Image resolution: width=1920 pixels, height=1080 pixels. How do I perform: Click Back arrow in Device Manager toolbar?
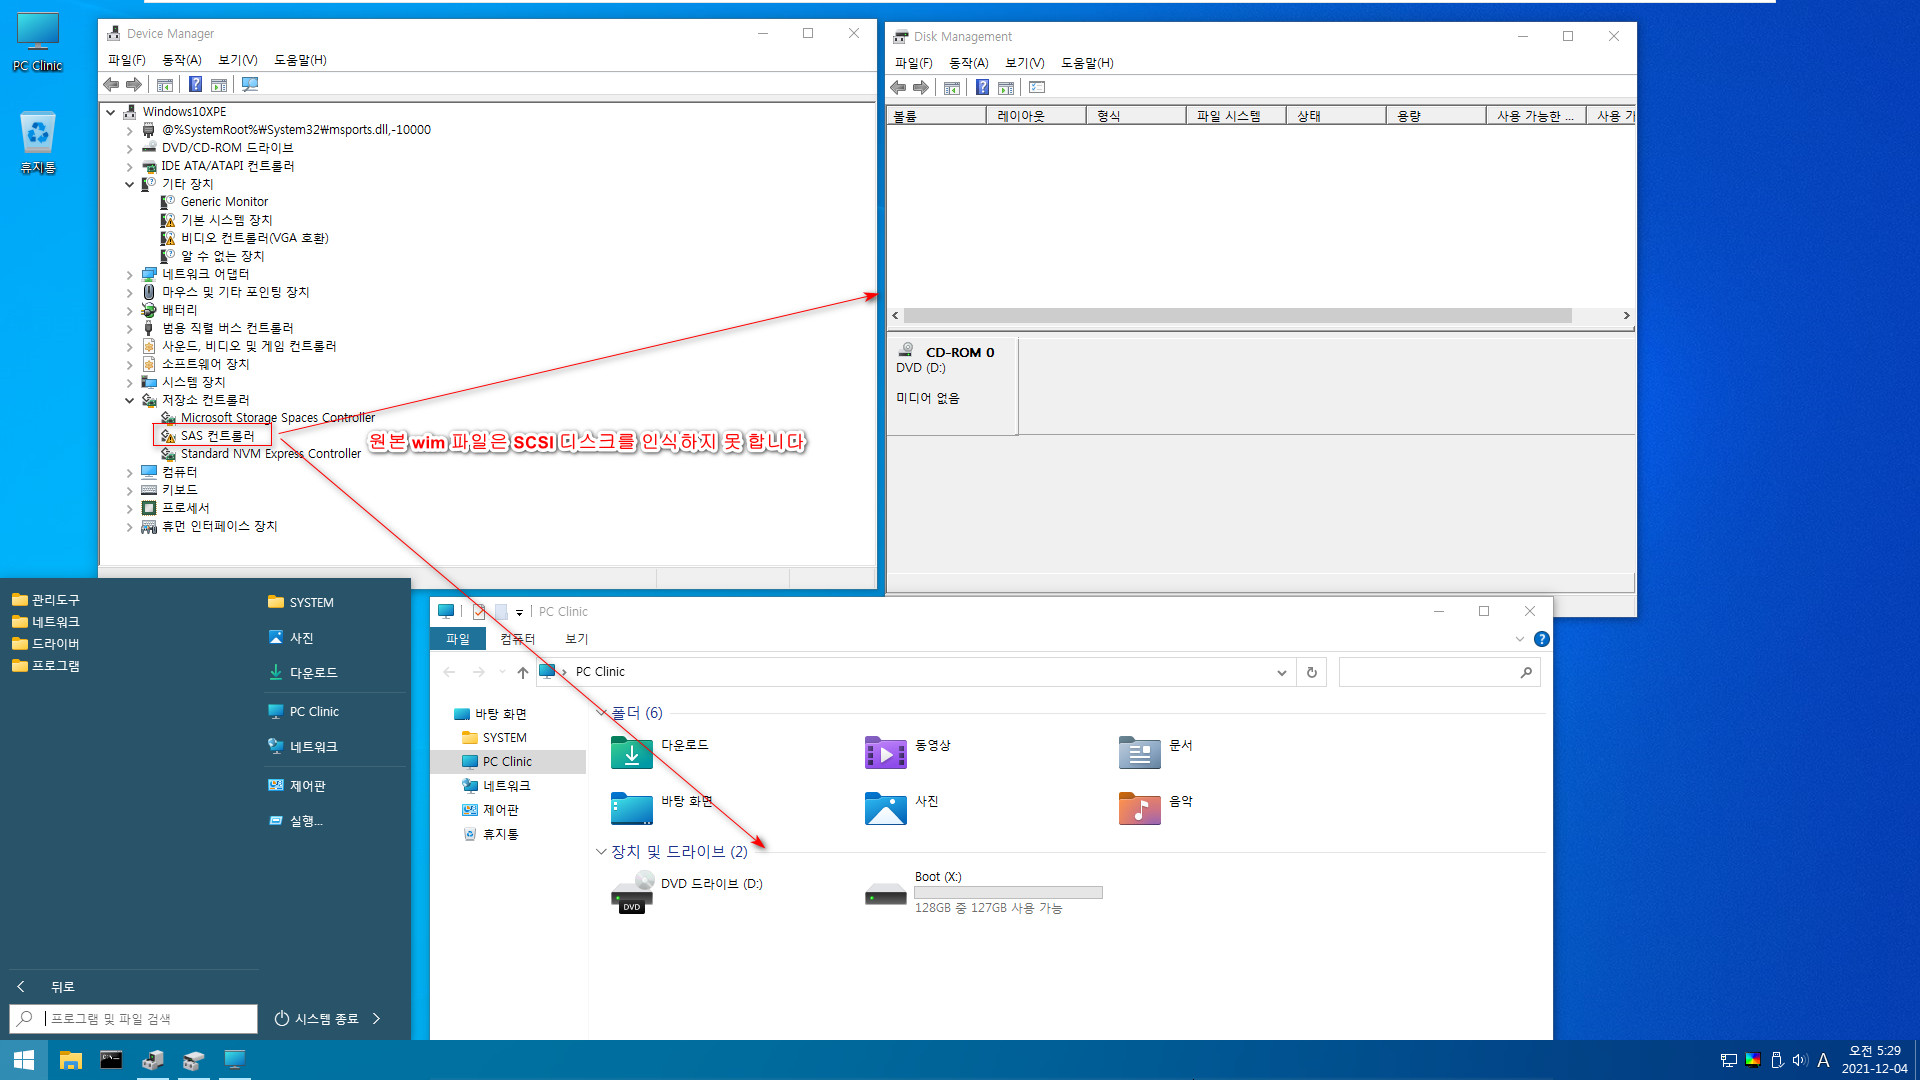[x=111, y=85]
